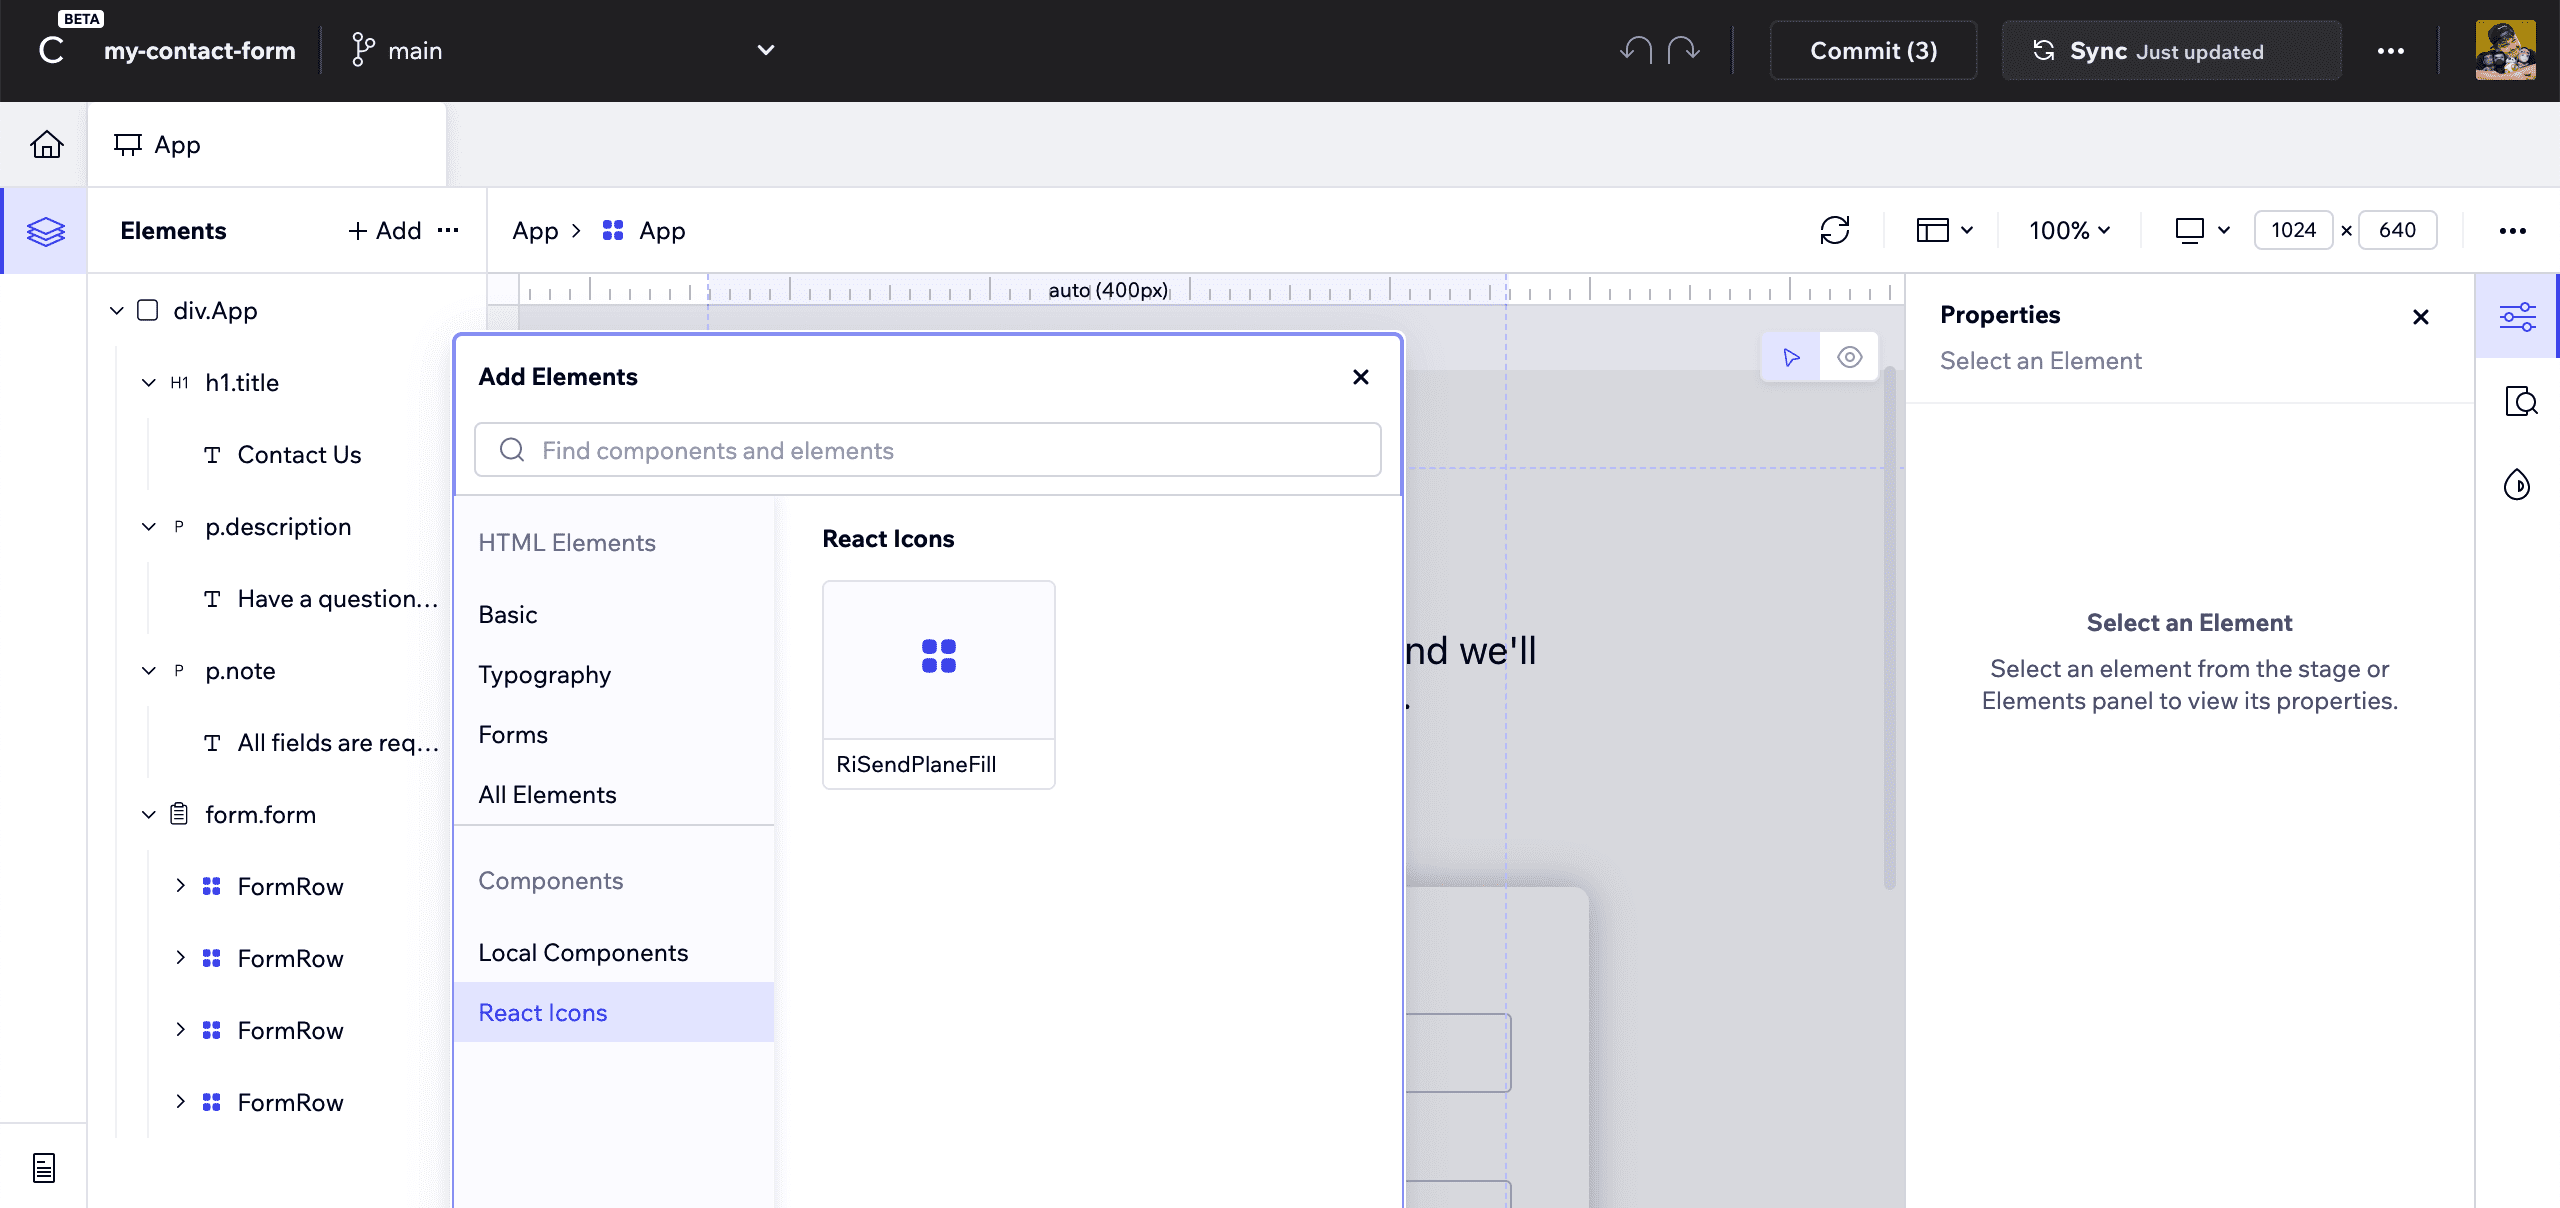This screenshot has height=1208, width=2560.
Task: Open the Properties sliders panel
Action: click(2517, 317)
